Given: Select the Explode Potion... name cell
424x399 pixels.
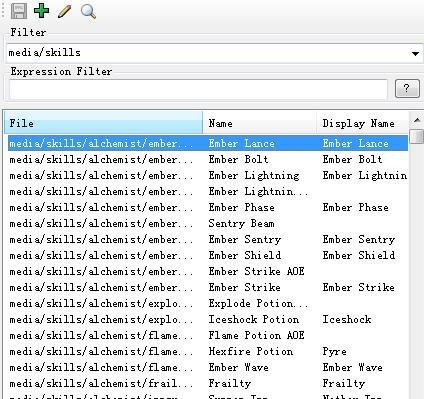Looking at the screenshot, I should [258, 304].
